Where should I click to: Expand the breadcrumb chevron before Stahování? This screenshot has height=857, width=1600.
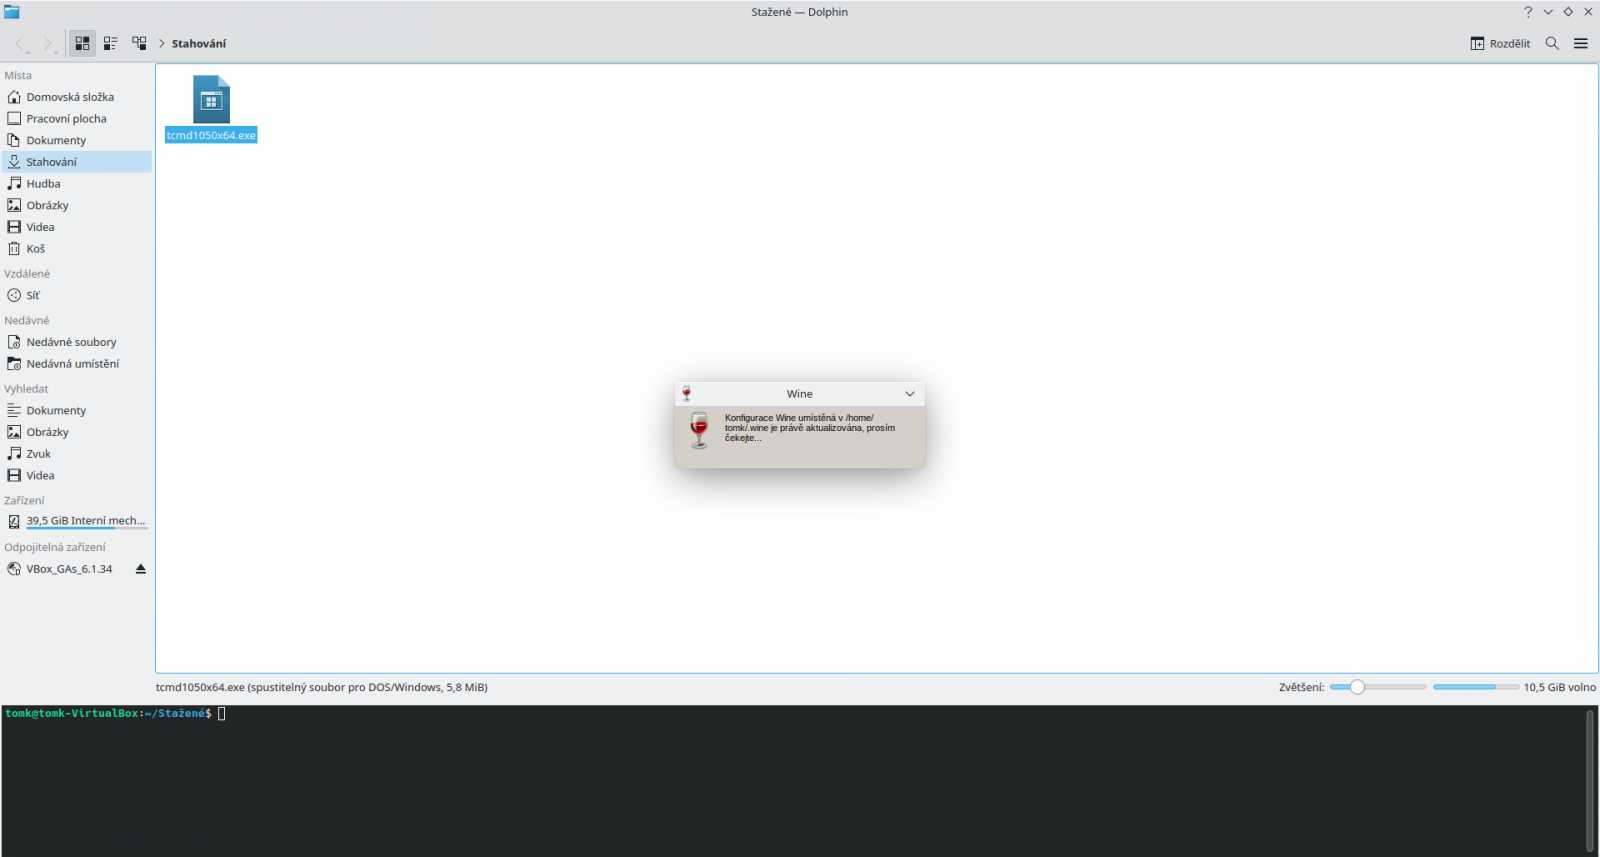coord(162,44)
